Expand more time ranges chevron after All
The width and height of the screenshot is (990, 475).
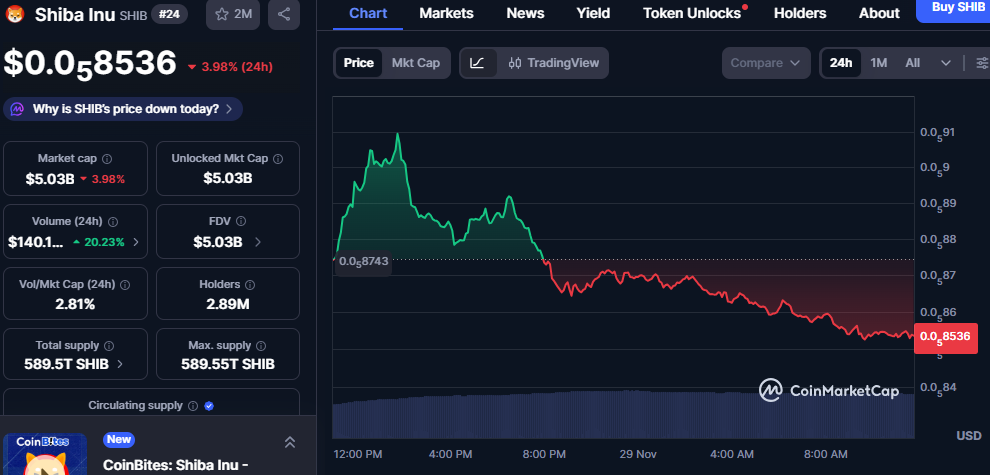[x=946, y=63]
